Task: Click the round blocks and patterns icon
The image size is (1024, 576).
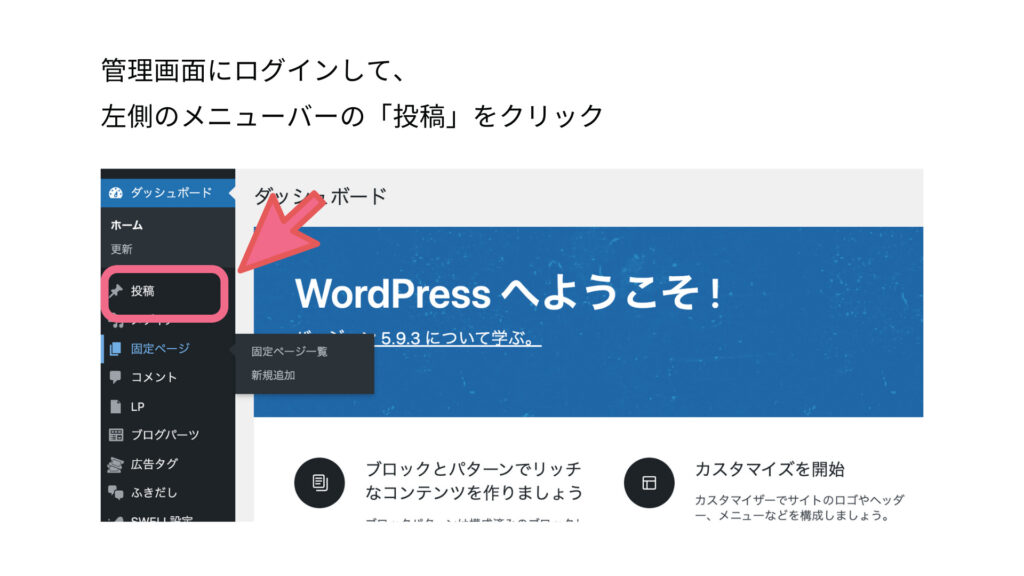Action: click(x=319, y=483)
